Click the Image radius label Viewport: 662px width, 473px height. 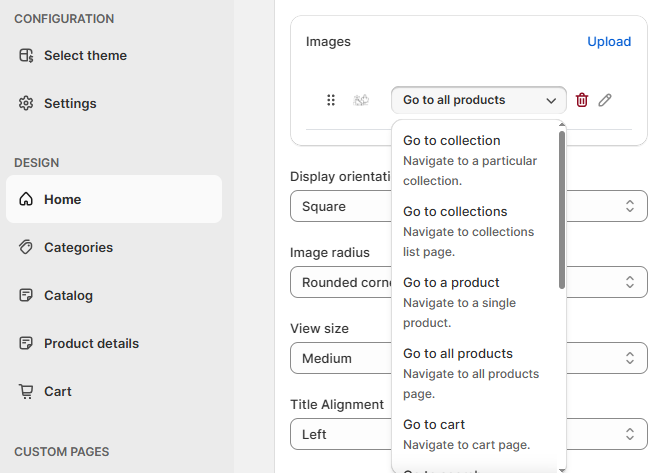(x=330, y=252)
